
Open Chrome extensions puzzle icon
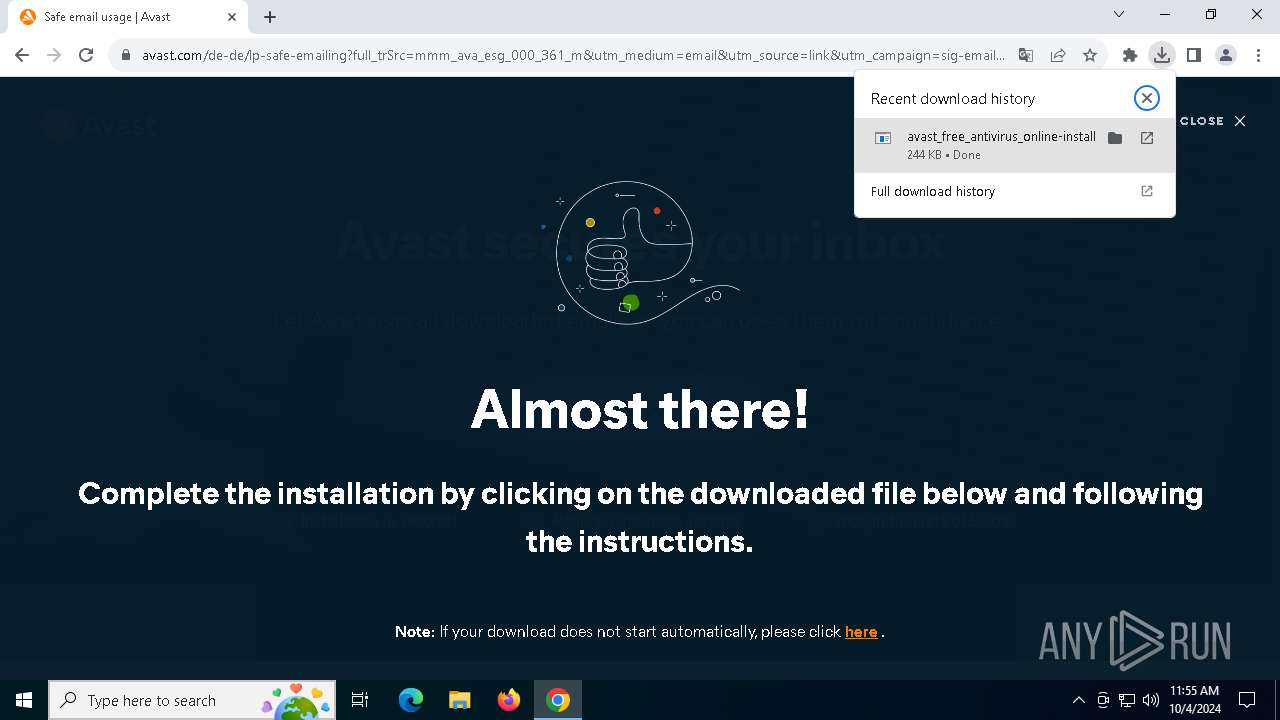click(x=1130, y=55)
